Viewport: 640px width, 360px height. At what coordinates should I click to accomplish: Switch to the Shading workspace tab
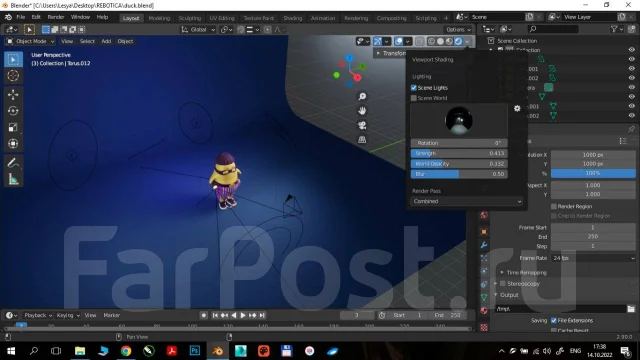tap(293, 18)
